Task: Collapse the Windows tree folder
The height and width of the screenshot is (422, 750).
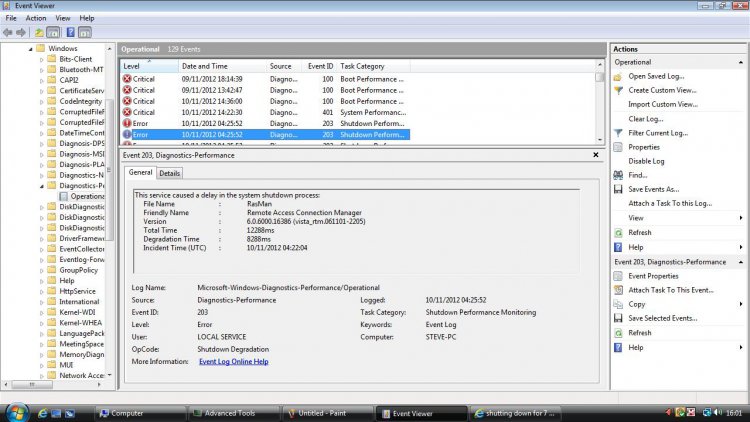Action: (x=31, y=49)
